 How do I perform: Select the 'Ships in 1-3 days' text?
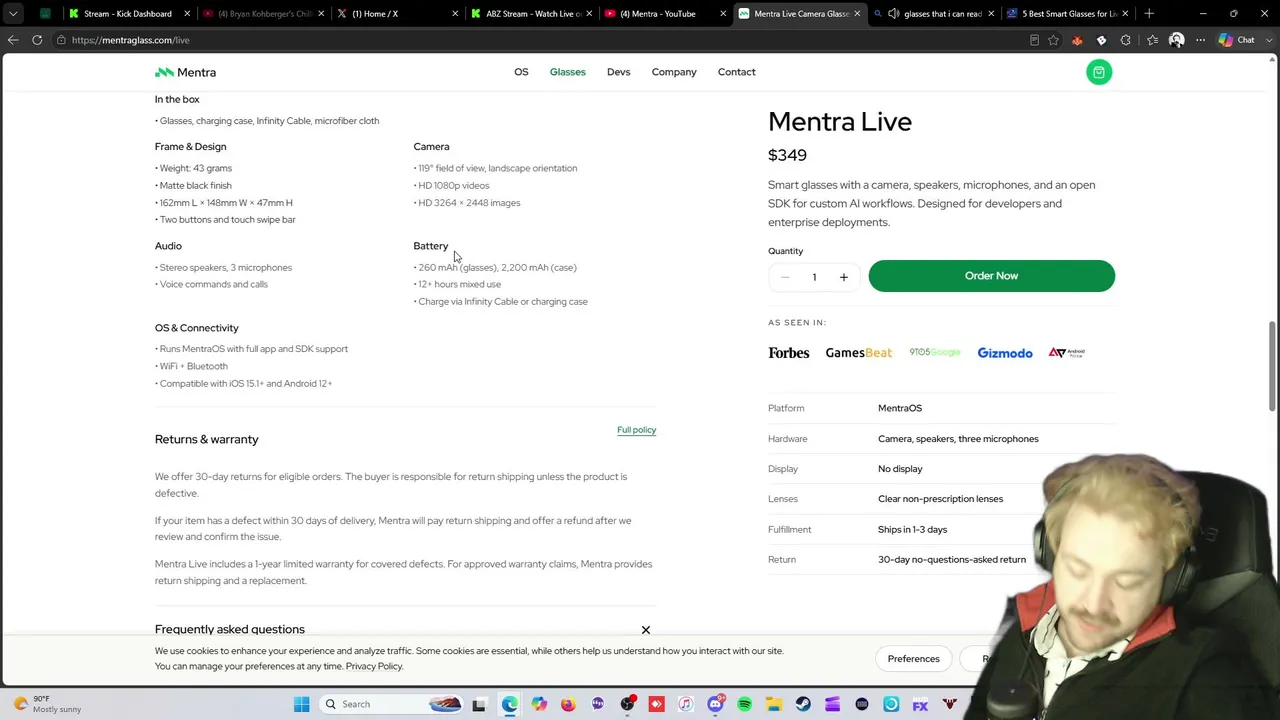click(912, 530)
